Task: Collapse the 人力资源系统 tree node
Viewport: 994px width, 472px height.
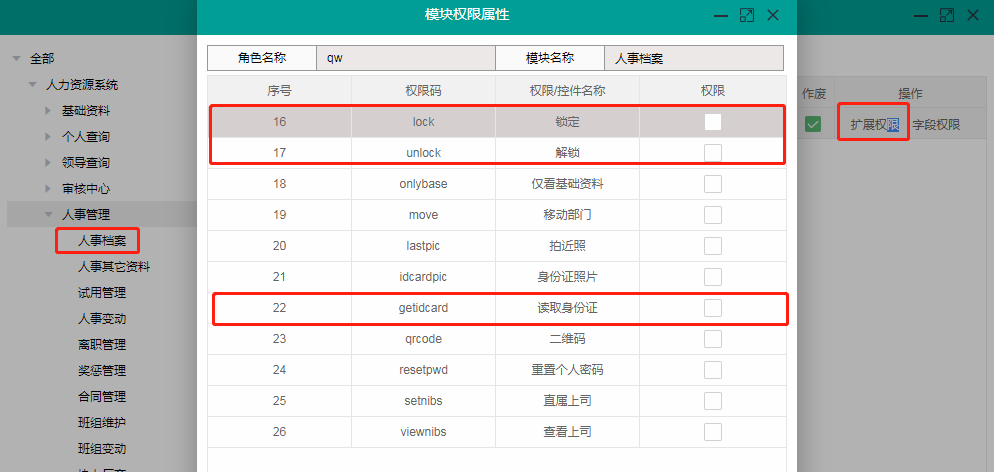Action: [x=32, y=85]
